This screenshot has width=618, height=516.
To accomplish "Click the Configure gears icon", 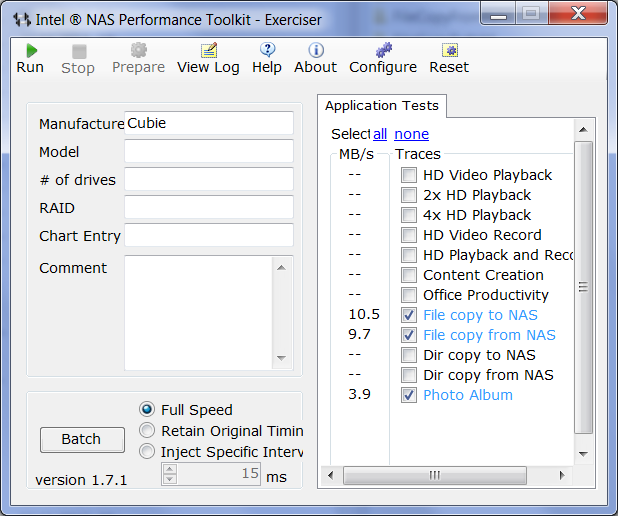I will tap(383, 50).
